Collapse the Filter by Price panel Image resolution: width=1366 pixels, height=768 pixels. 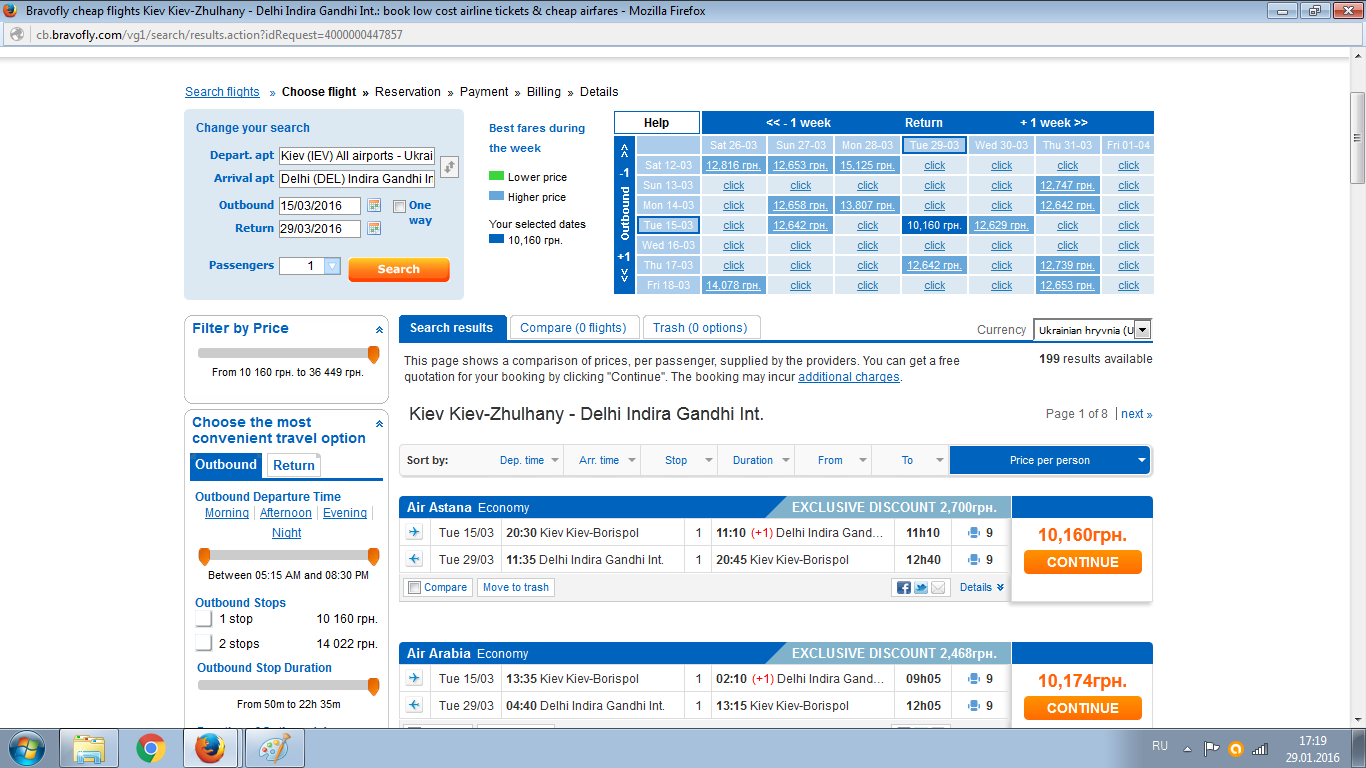(379, 329)
